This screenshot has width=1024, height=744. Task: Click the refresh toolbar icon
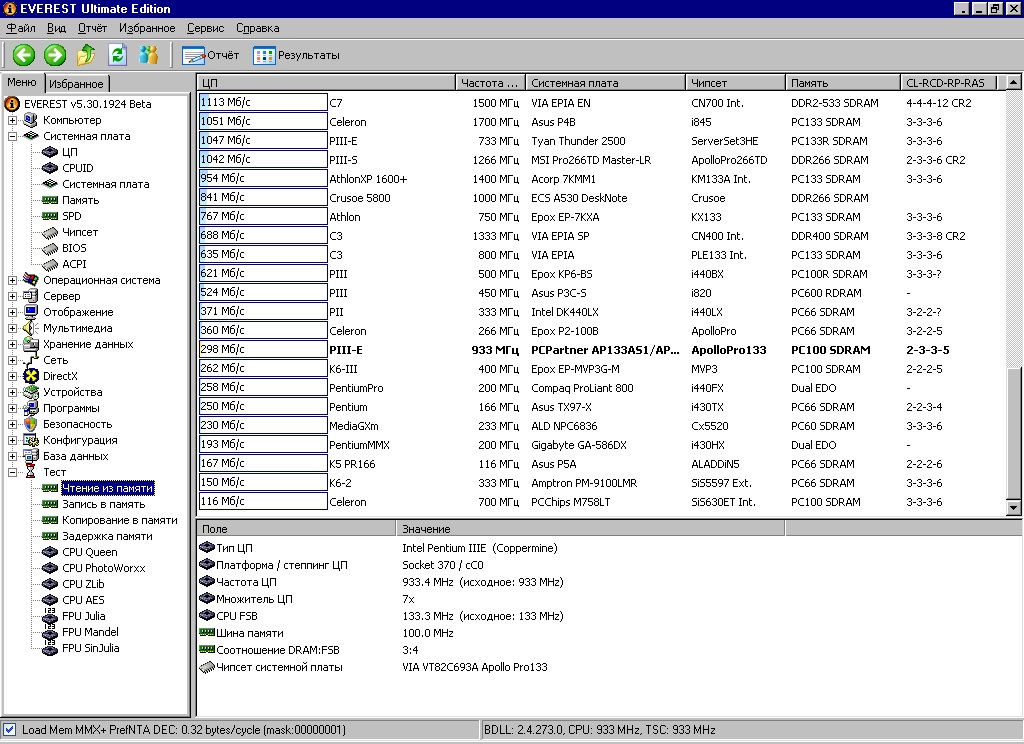pos(118,55)
